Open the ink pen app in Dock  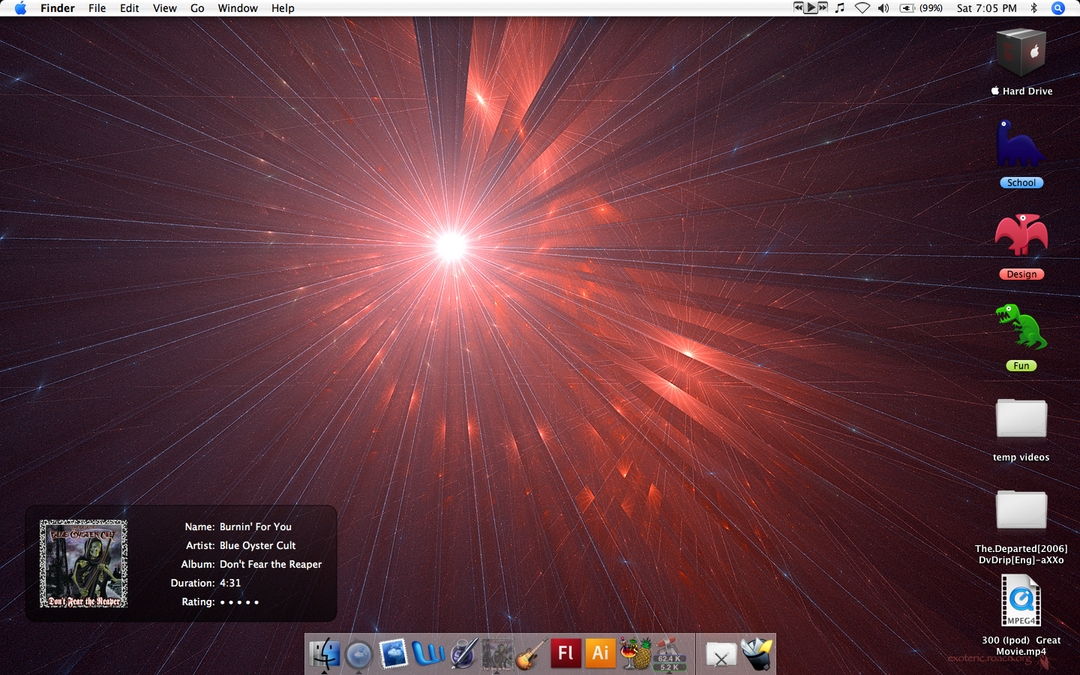point(462,654)
